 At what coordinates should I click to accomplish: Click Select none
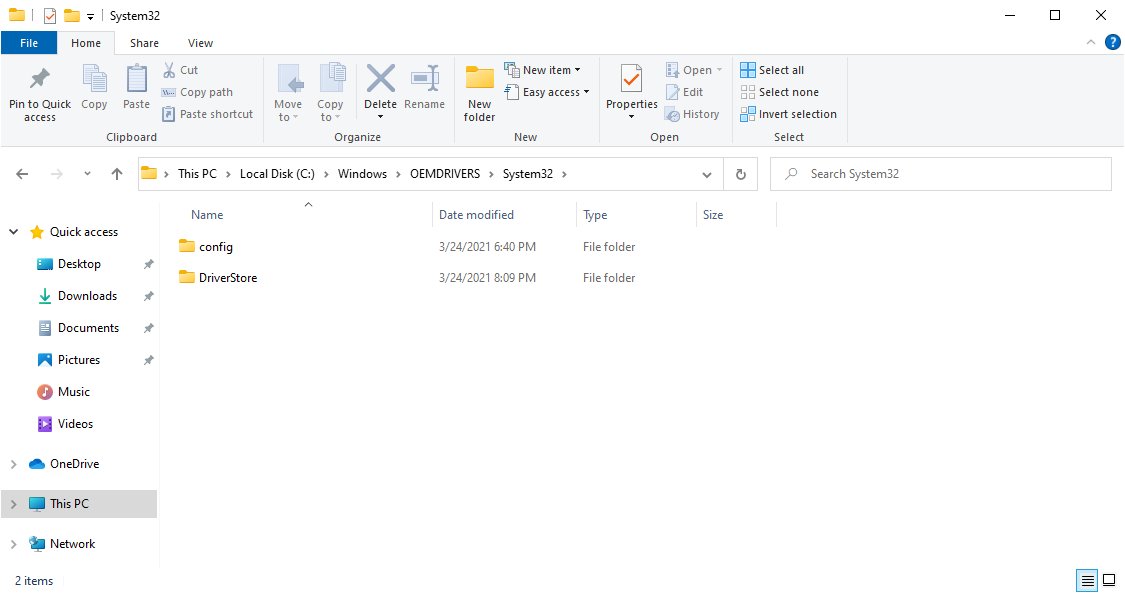779,92
